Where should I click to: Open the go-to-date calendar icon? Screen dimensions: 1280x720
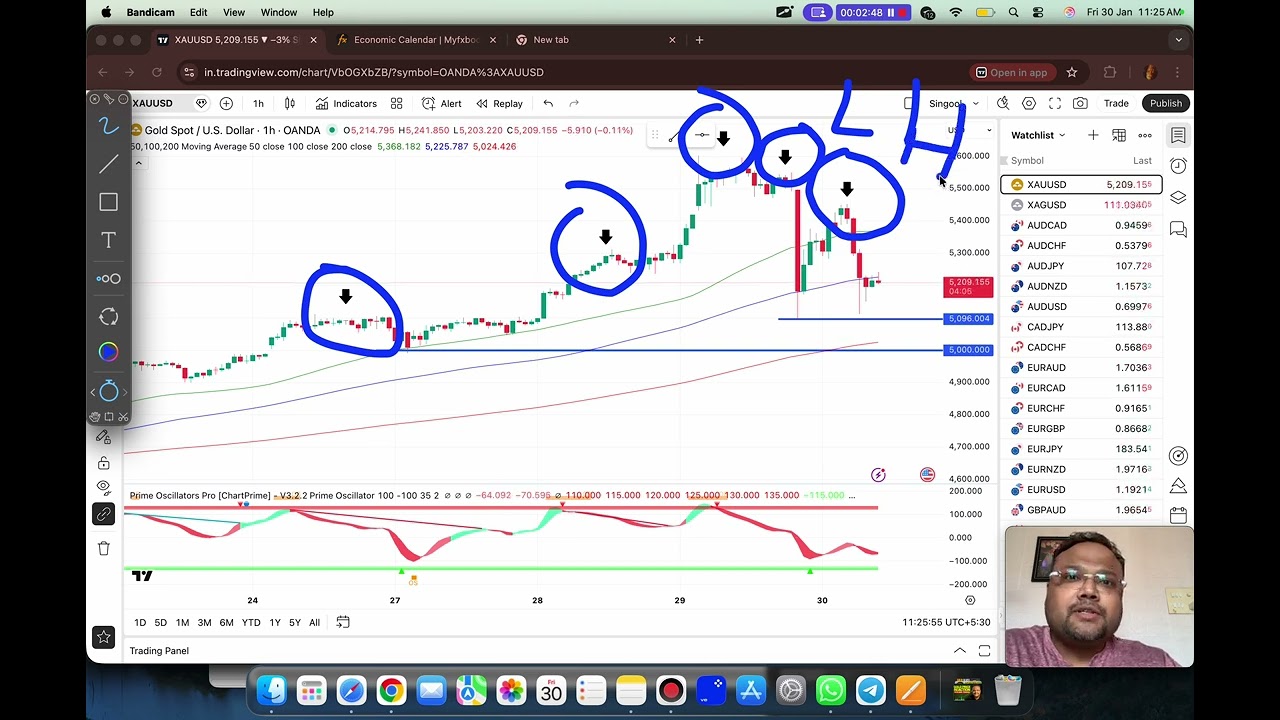click(x=343, y=622)
